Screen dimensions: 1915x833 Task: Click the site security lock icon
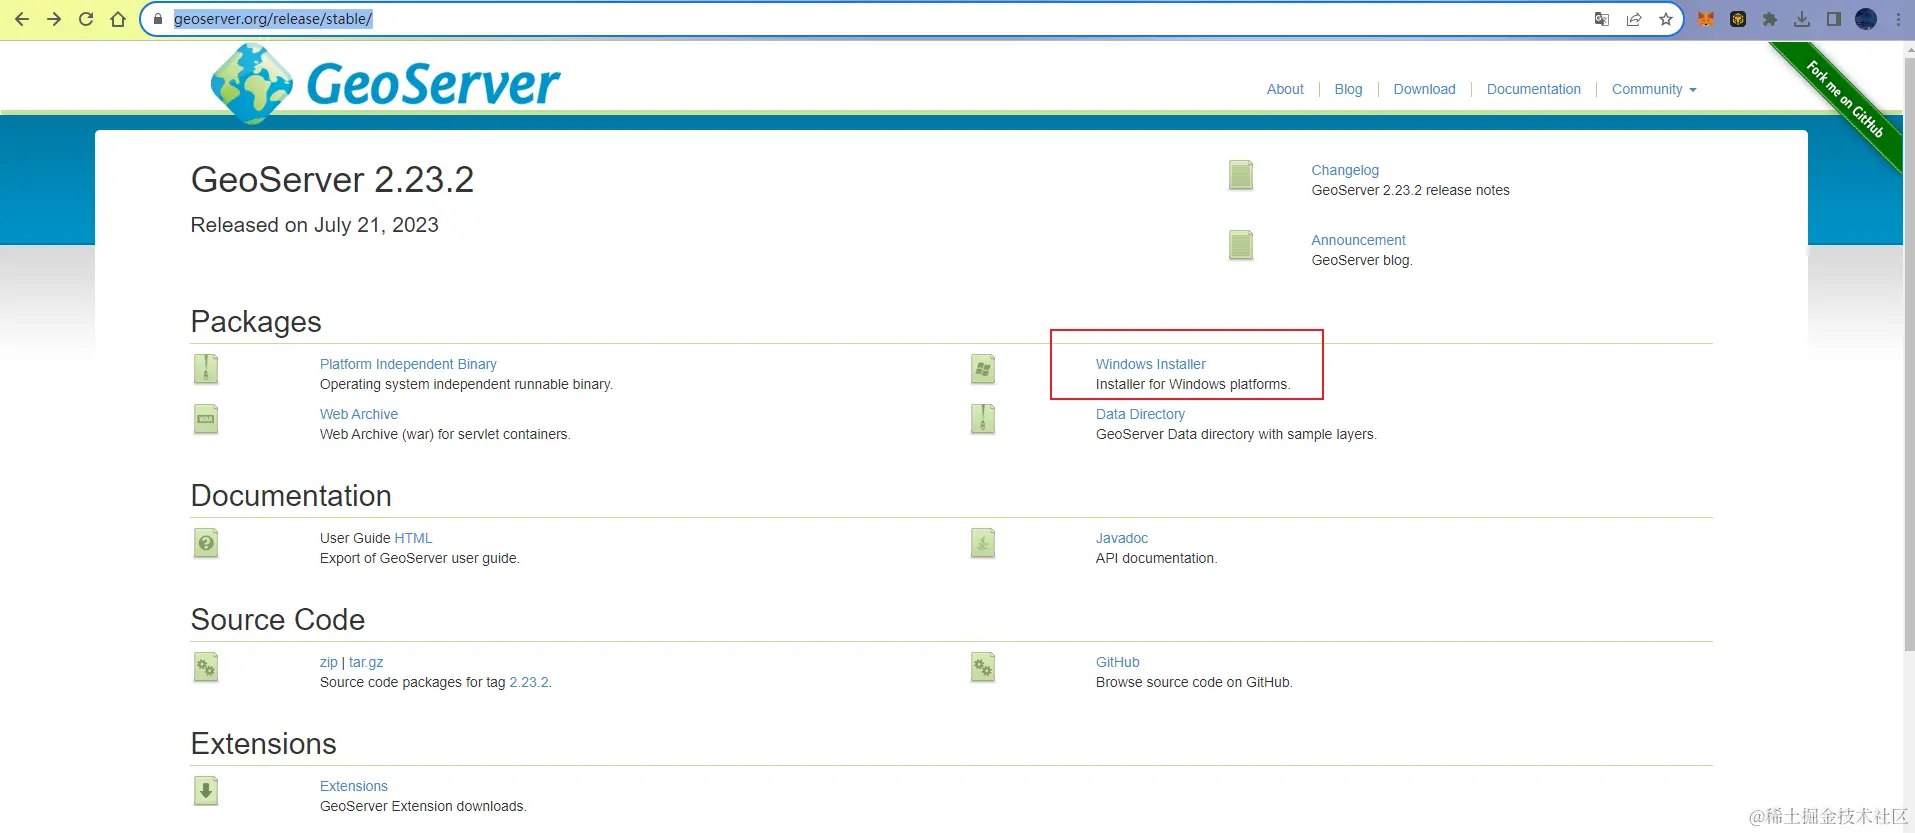point(158,19)
